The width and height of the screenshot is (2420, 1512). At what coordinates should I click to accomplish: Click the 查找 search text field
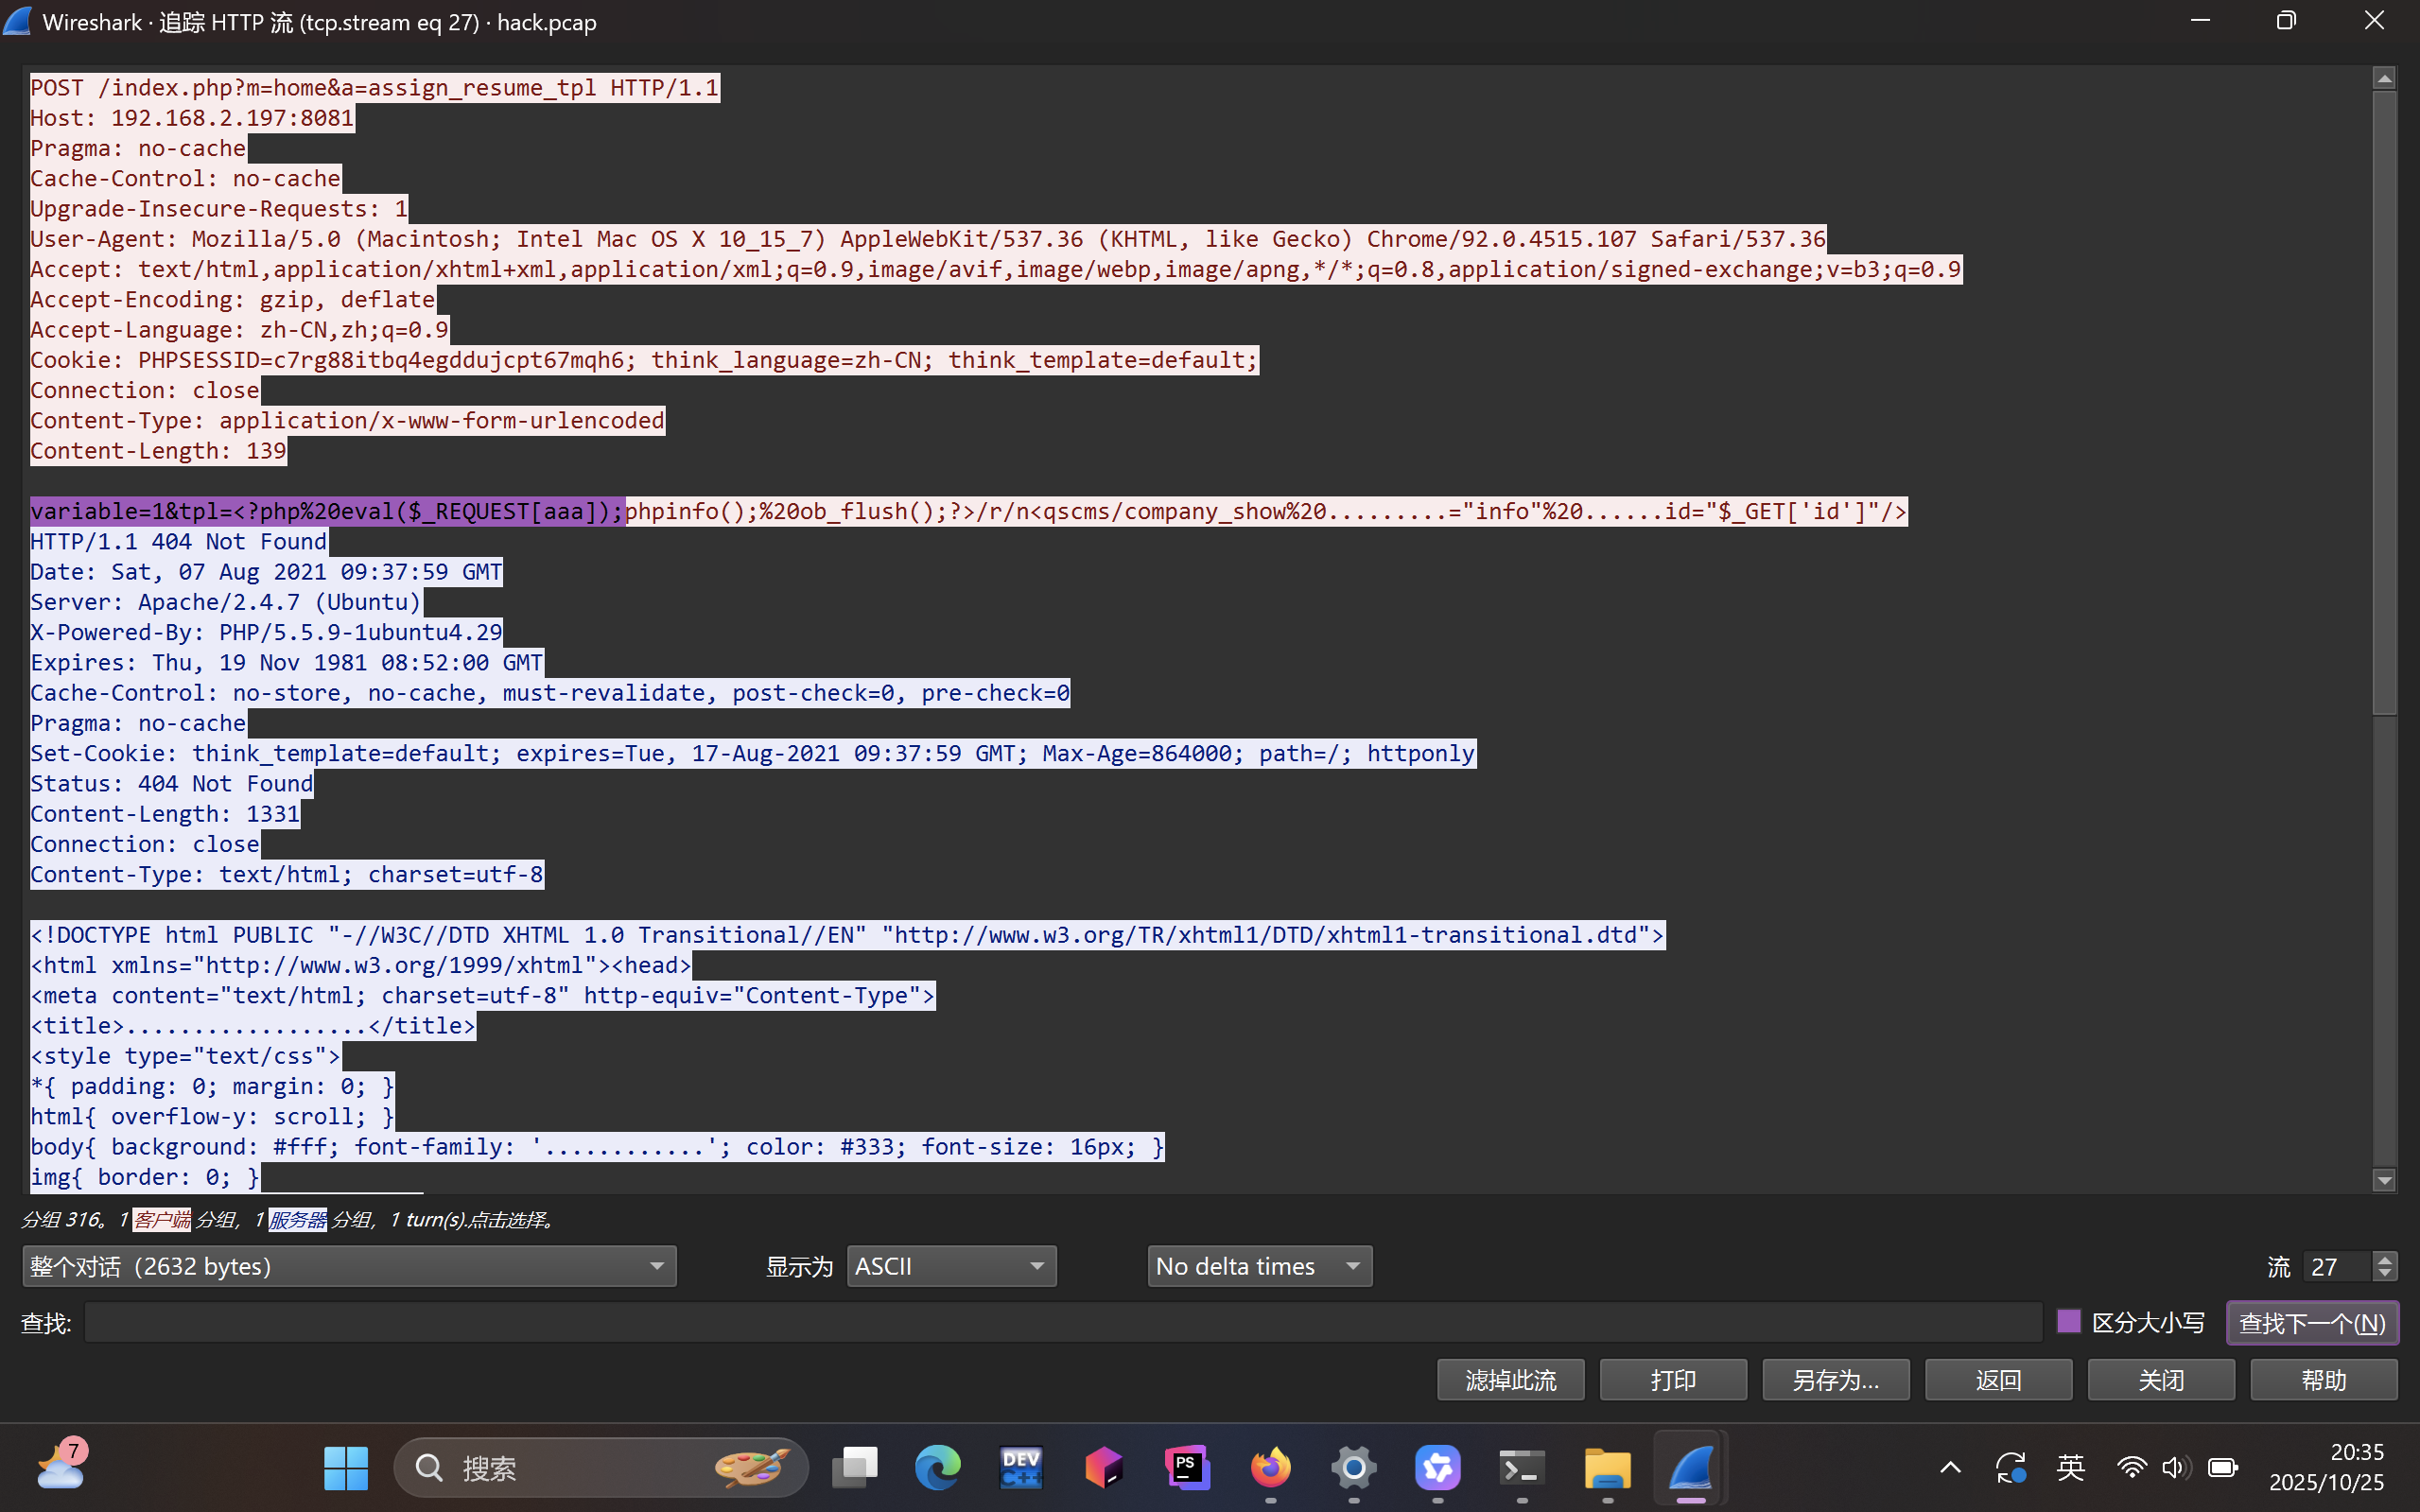(1063, 1323)
